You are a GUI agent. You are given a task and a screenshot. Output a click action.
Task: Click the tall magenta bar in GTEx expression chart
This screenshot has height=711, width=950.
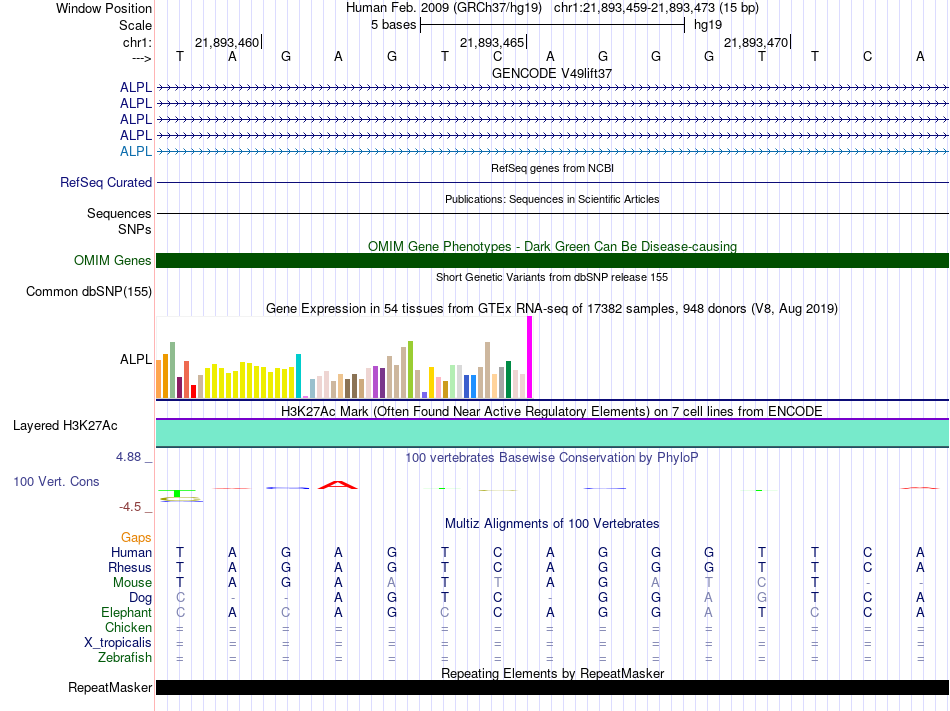coord(529,357)
